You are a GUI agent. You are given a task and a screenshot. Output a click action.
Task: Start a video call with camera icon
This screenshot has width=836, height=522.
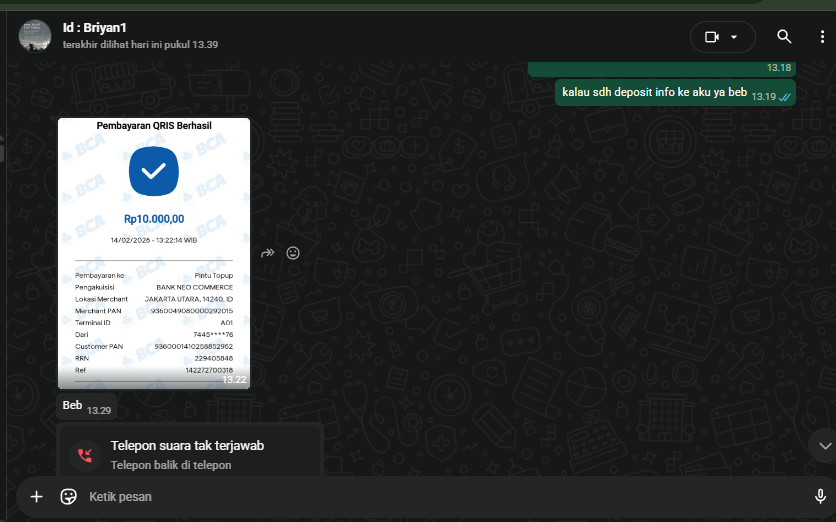(x=712, y=37)
